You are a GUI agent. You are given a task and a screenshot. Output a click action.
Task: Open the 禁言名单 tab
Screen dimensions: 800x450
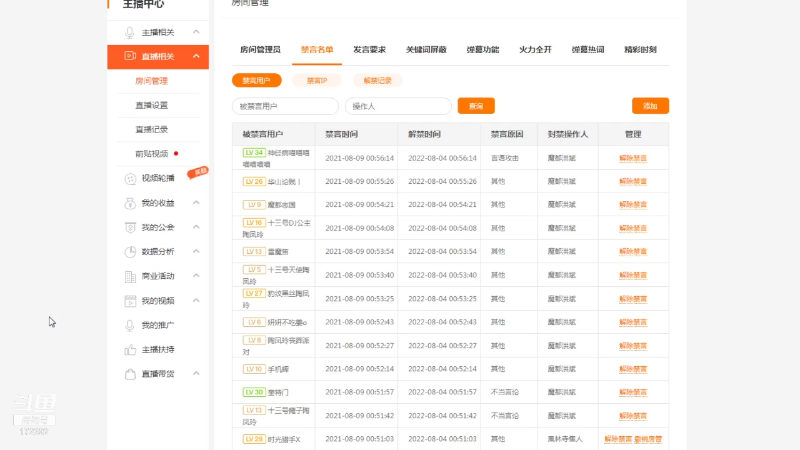[317, 49]
